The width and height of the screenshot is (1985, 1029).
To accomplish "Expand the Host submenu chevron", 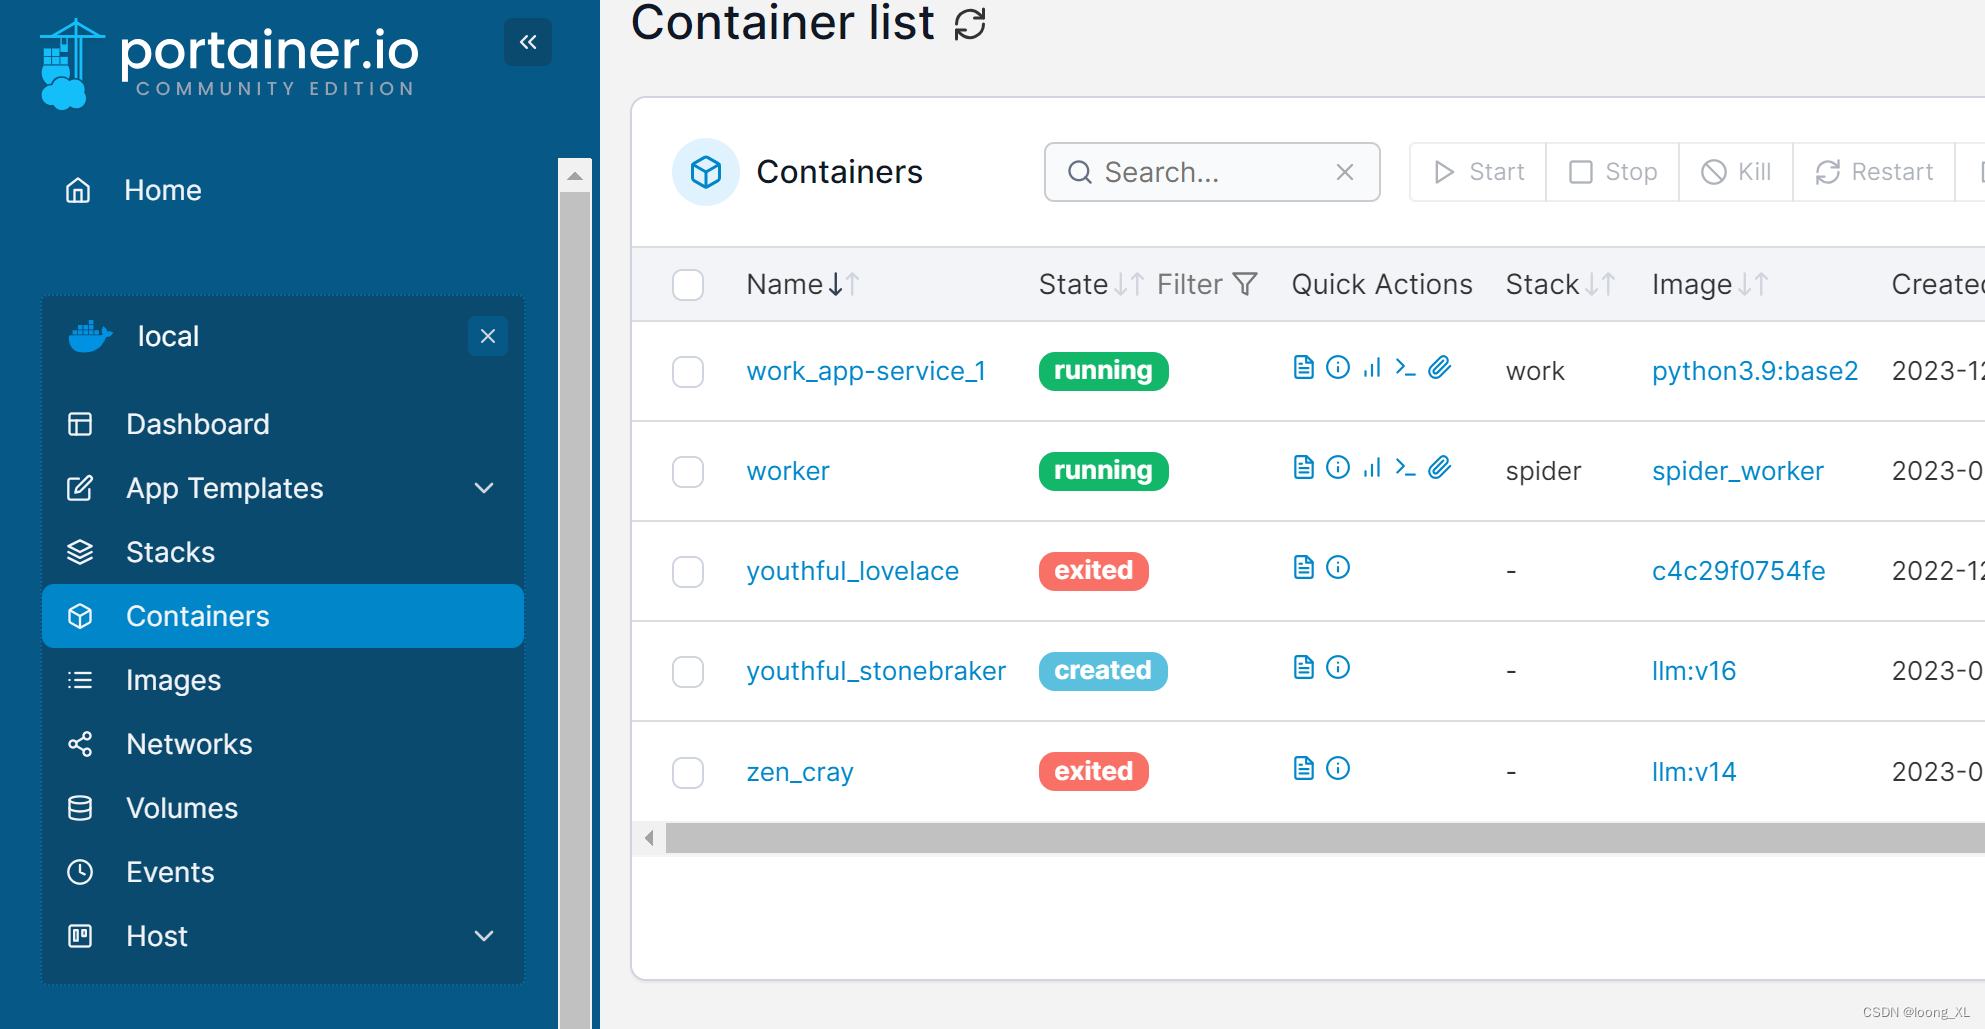I will pos(484,936).
